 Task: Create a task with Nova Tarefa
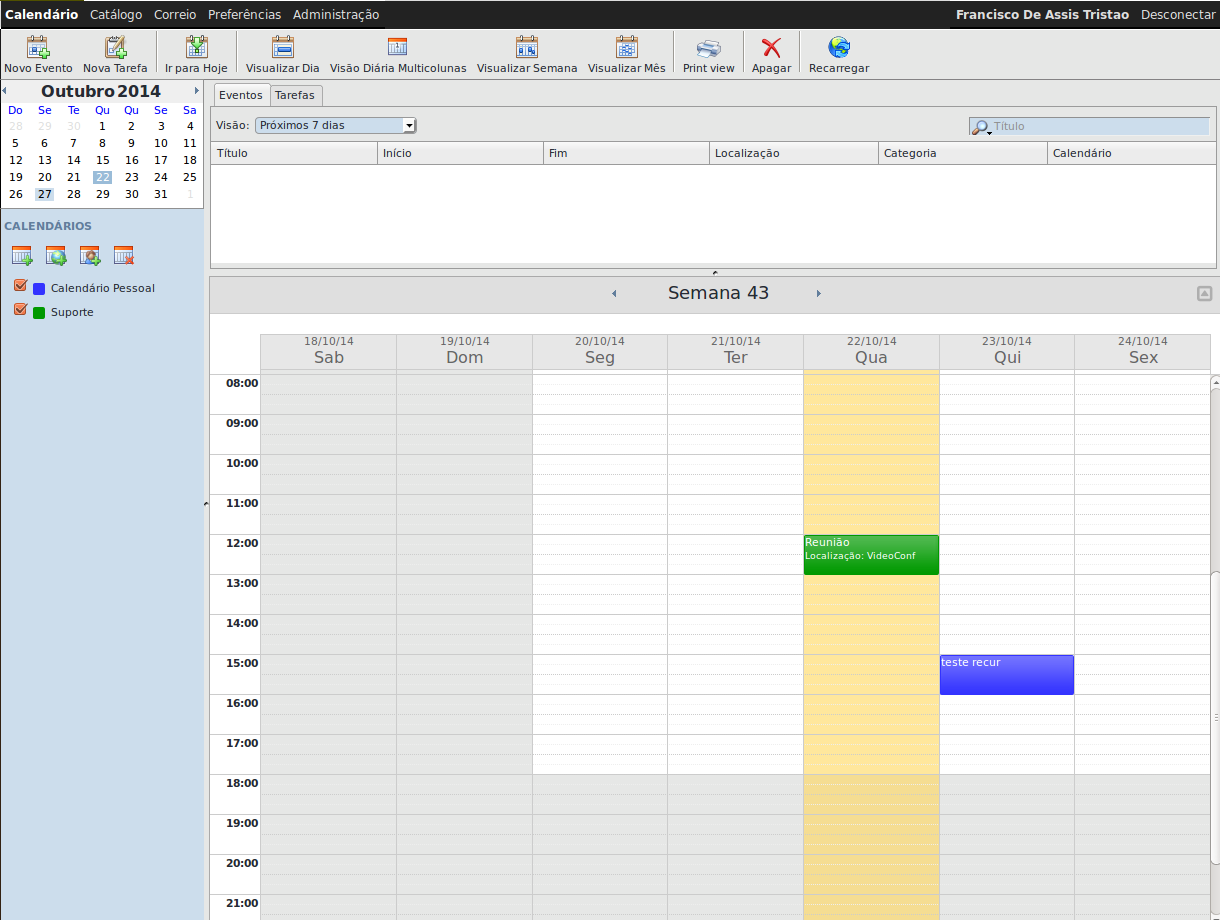tap(115, 48)
